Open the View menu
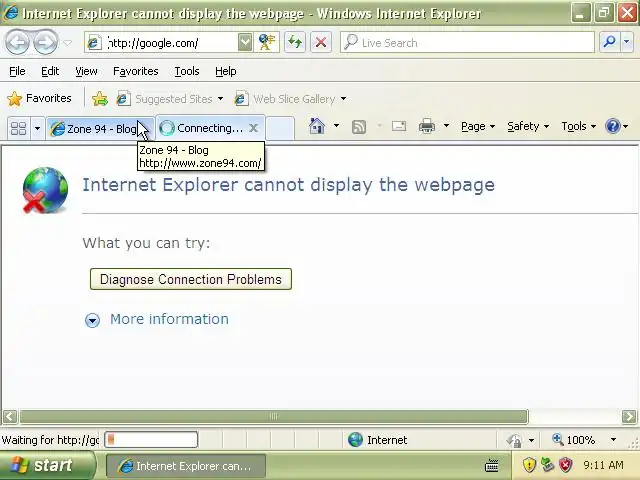The width and height of the screenshot is (640, 480). (86, 71)
